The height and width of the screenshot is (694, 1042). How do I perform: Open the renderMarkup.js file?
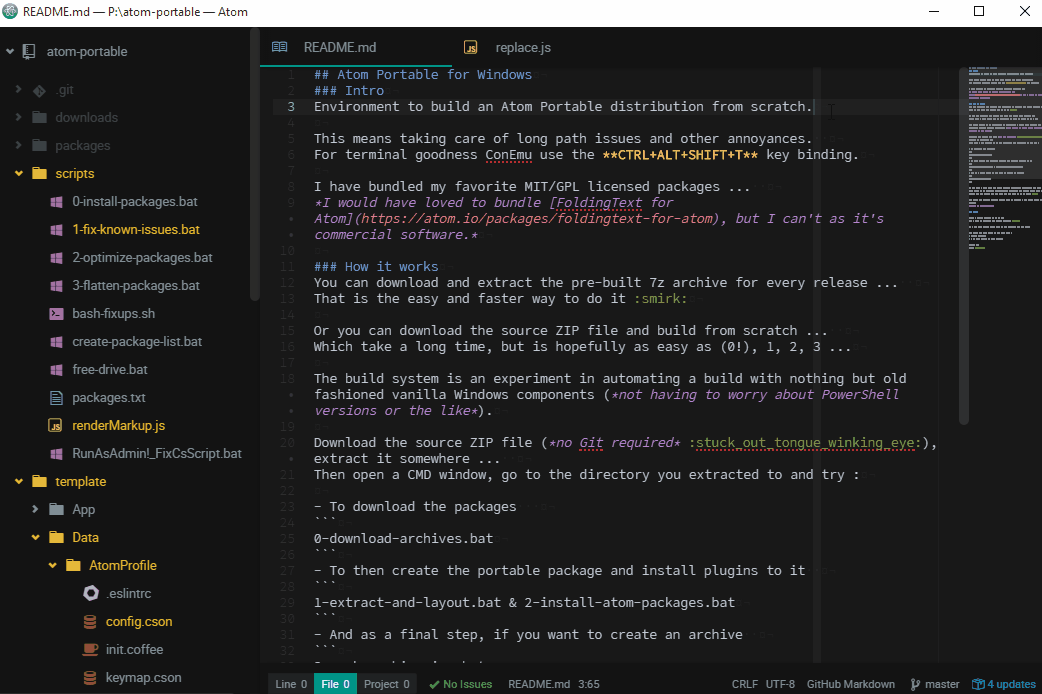118,425
